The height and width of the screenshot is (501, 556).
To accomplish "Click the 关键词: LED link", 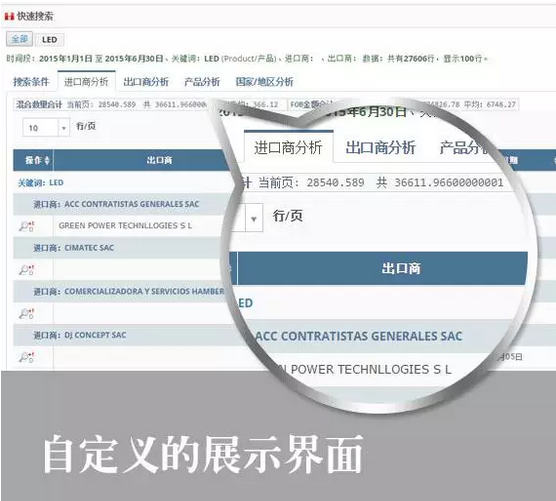I will tap(40, 183).
